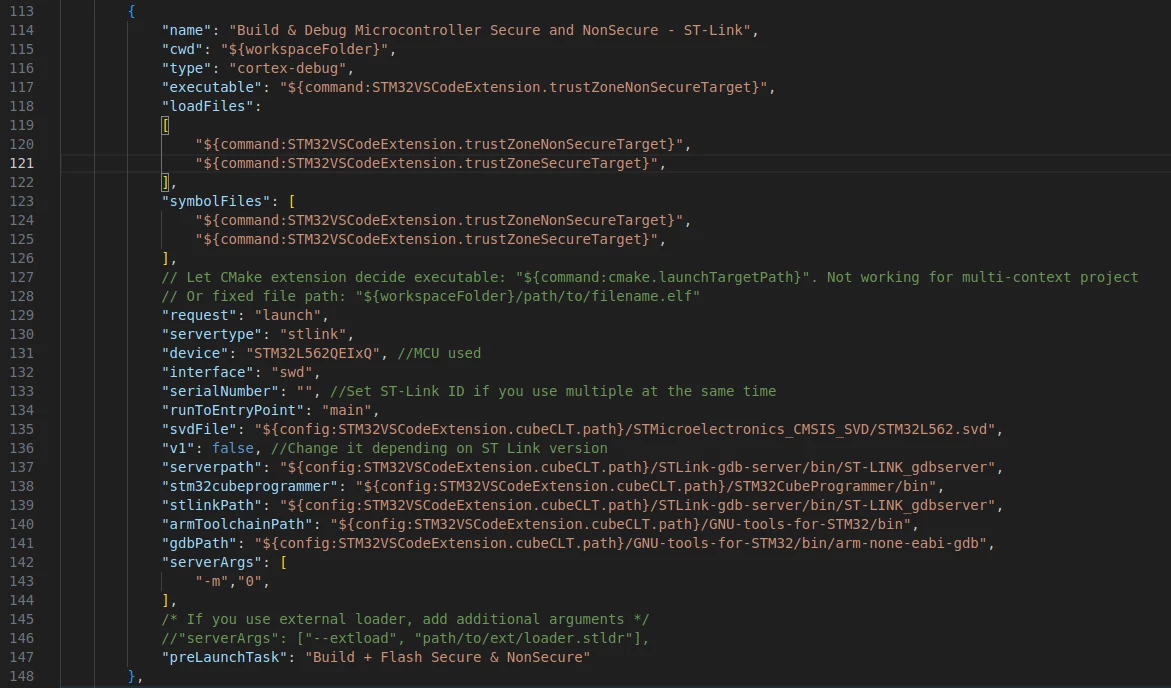Click the "stlinkPath" key
Viewport: 1171px width, 688px height.
click(x=212, y=506)
